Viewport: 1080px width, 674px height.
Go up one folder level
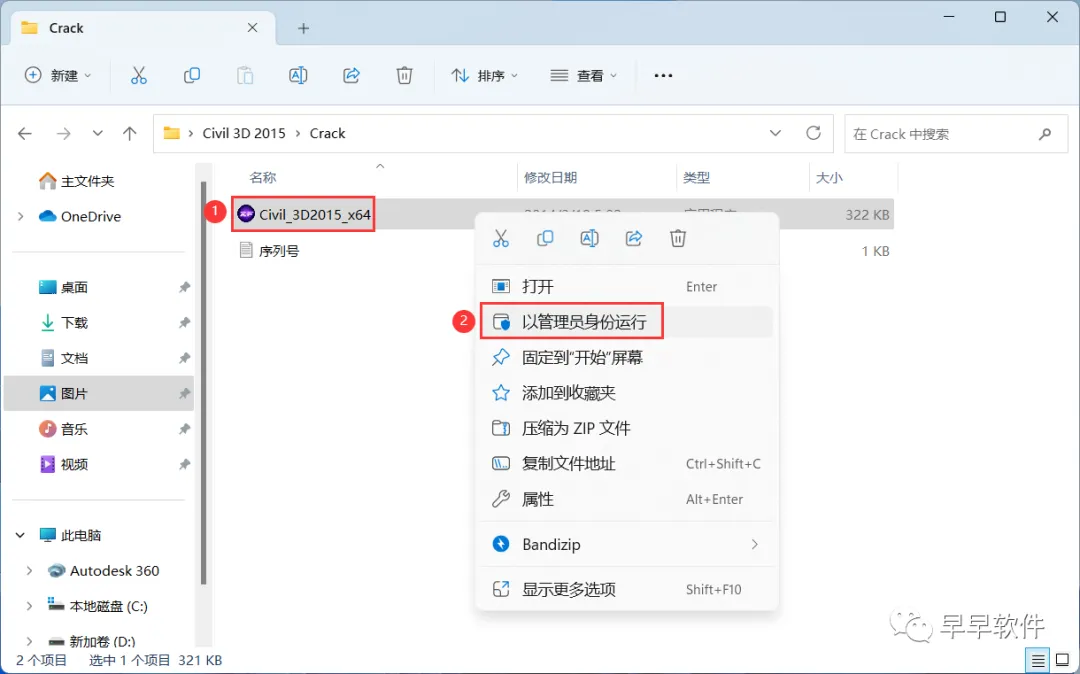click(129, 134)
